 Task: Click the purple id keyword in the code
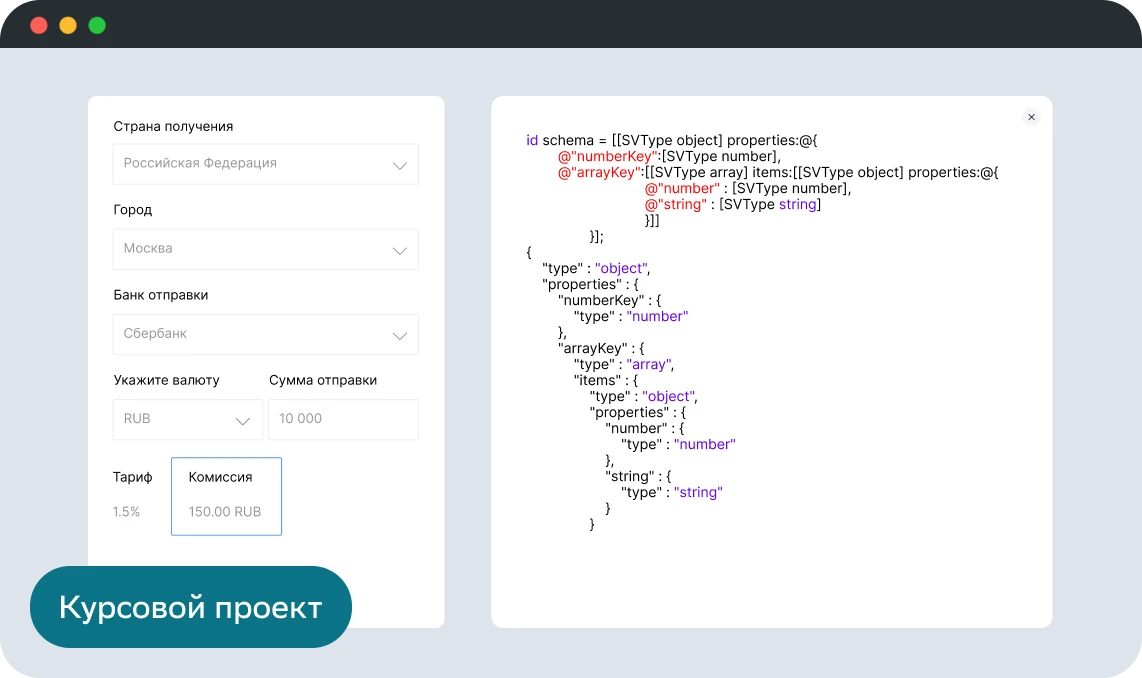tap(532, 140)
